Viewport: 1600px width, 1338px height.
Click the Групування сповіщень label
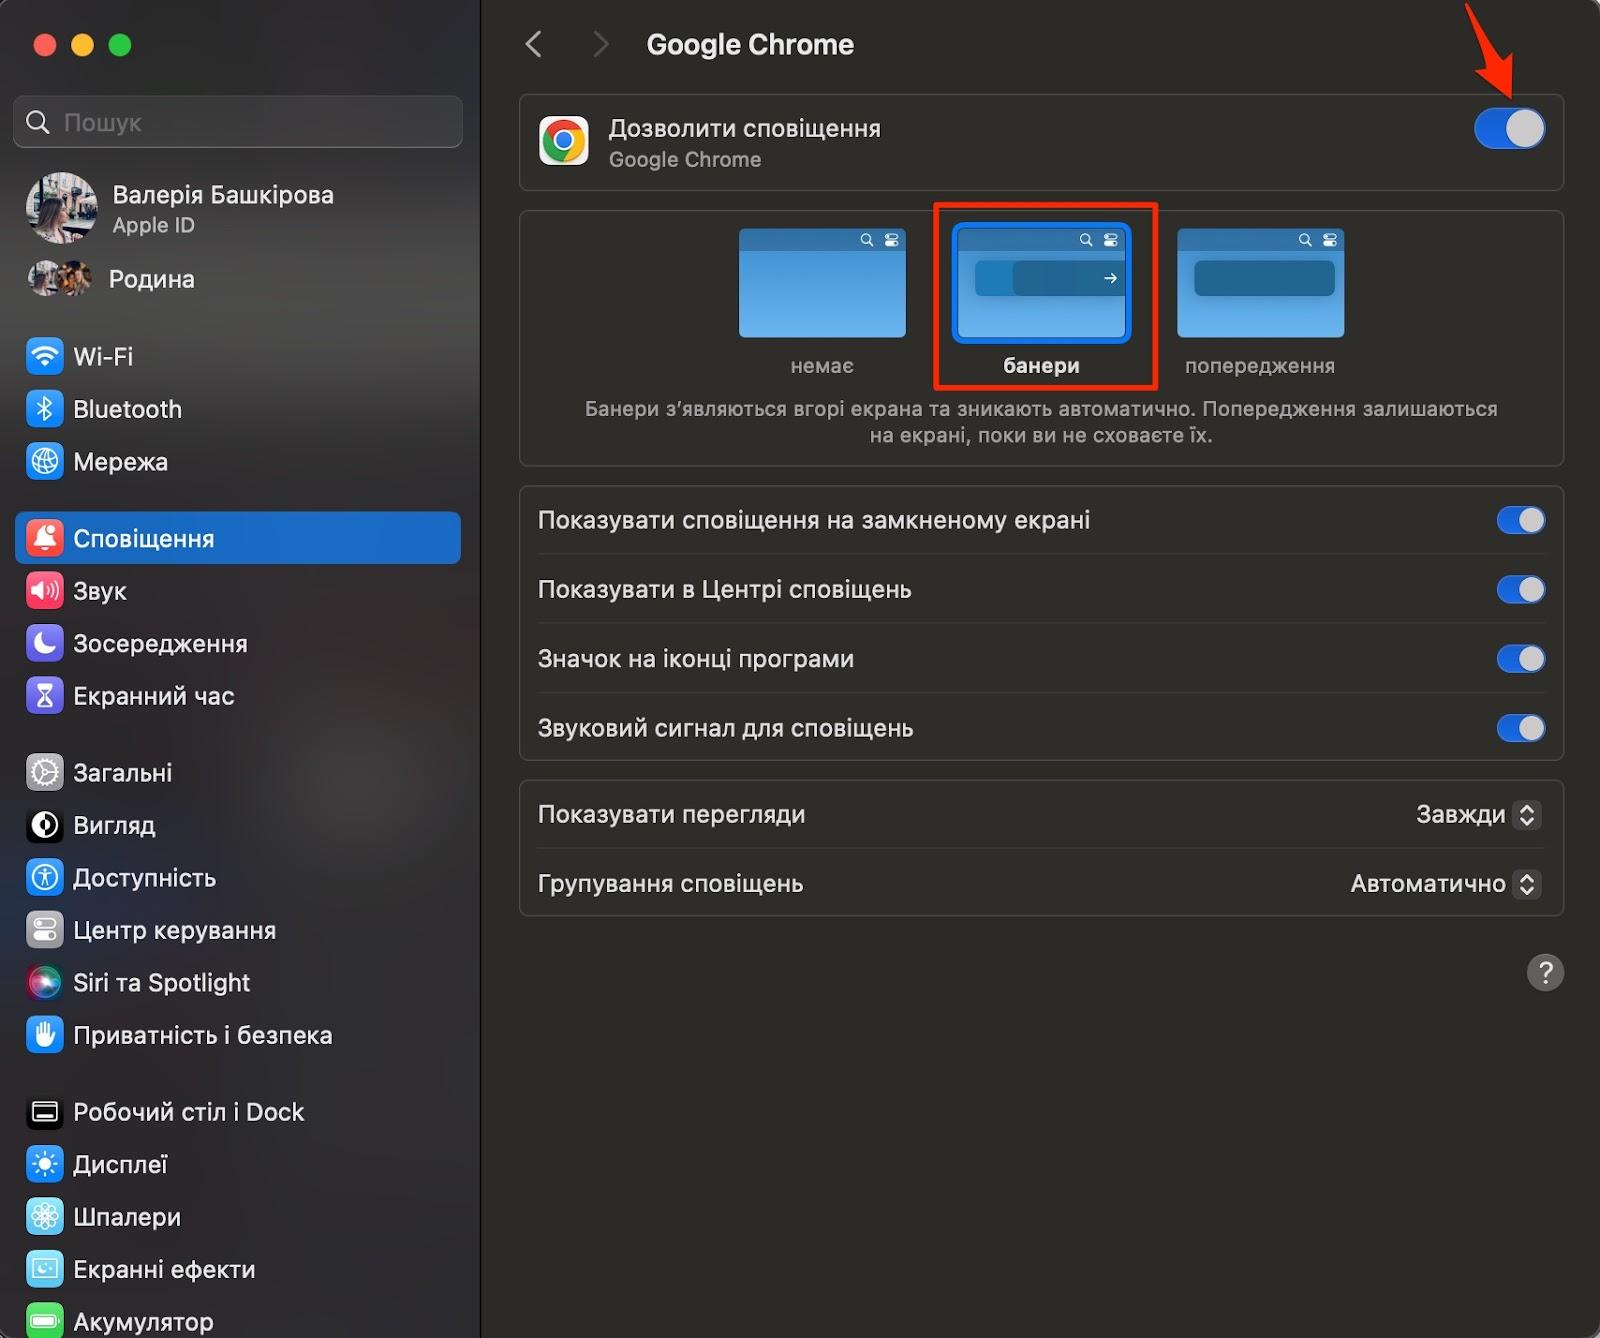670,884
